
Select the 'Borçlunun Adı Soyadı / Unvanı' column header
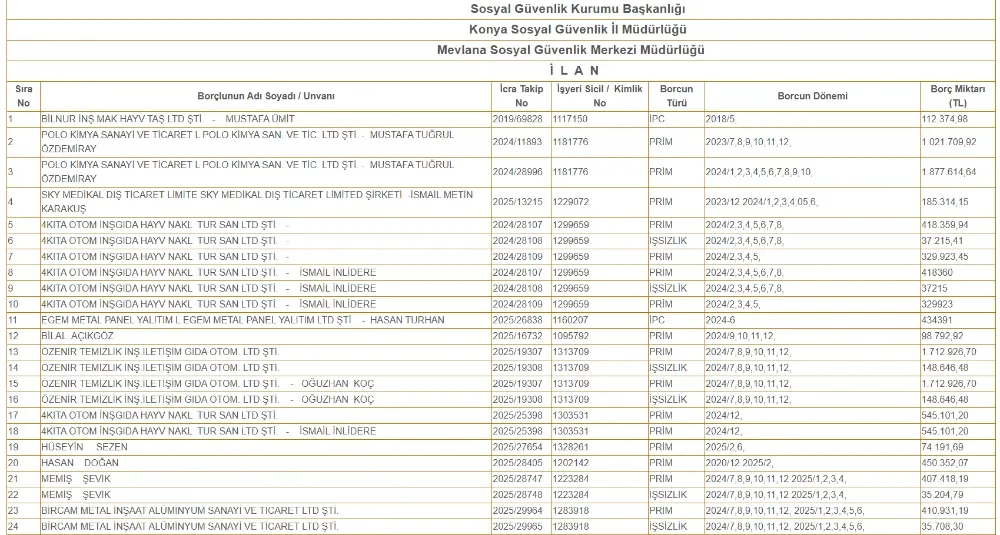tap(265, 96)
